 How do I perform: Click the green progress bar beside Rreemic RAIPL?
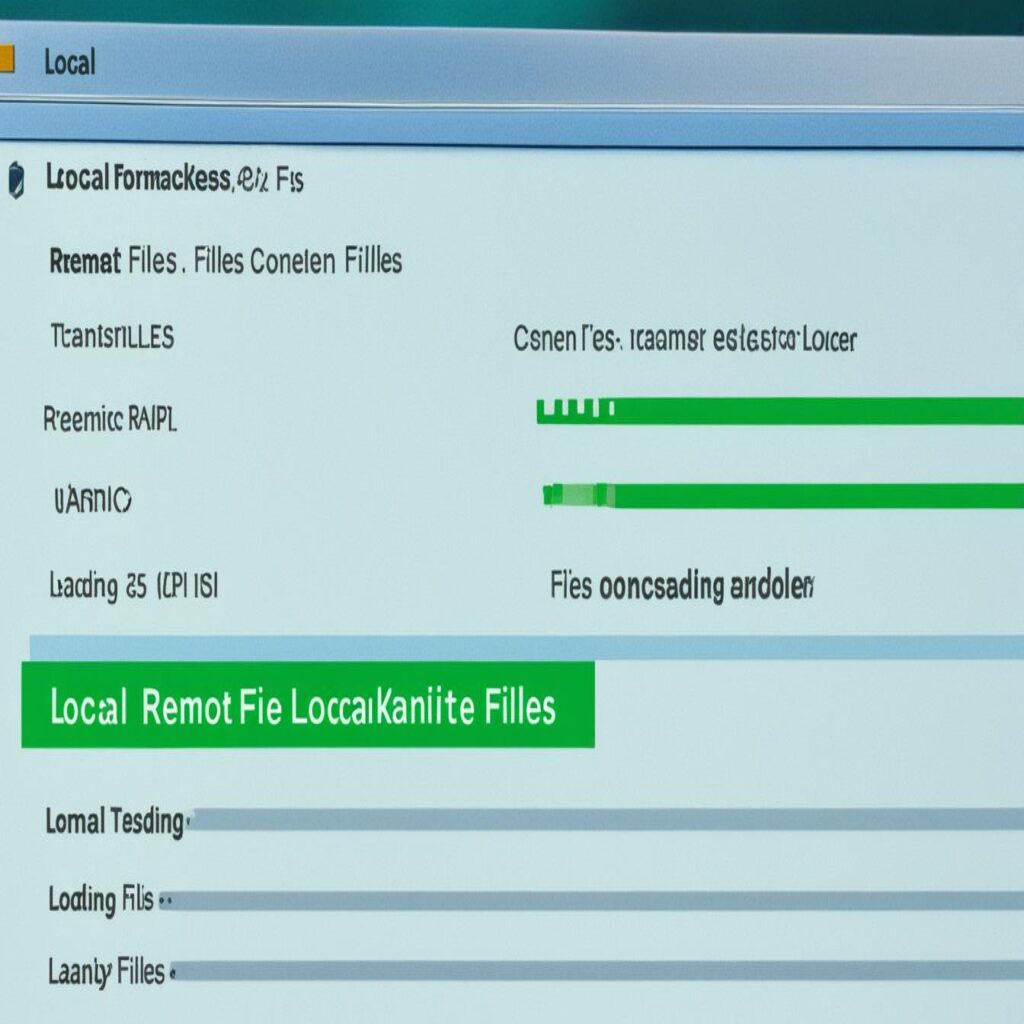pyautogui.click(x=780, y=411)
